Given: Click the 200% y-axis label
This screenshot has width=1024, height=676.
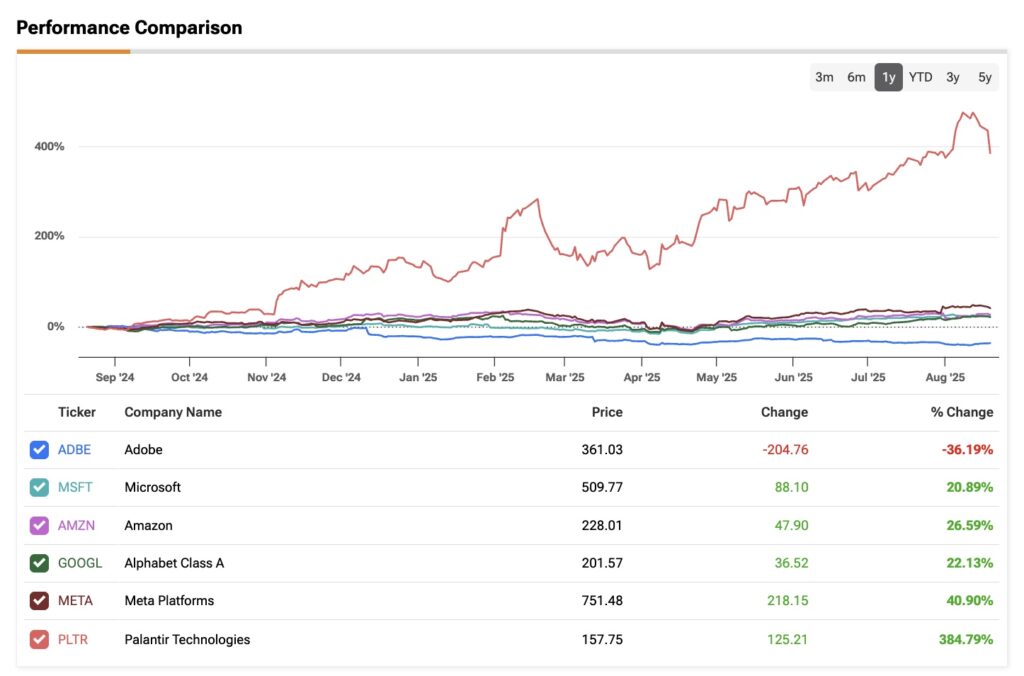Looking at the screenshot, I should click(x=50, y=236).
